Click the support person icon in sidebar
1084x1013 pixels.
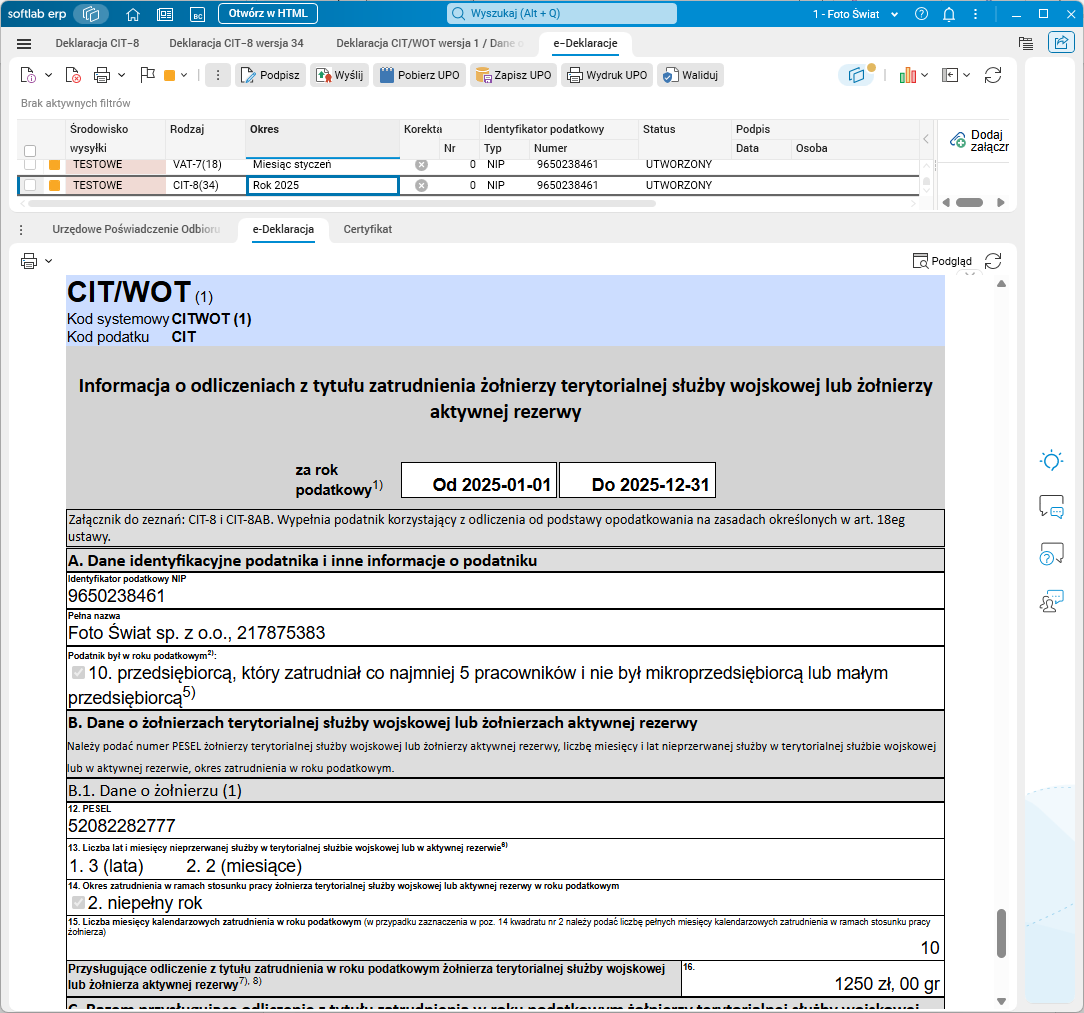click(x=1052, y=601)
